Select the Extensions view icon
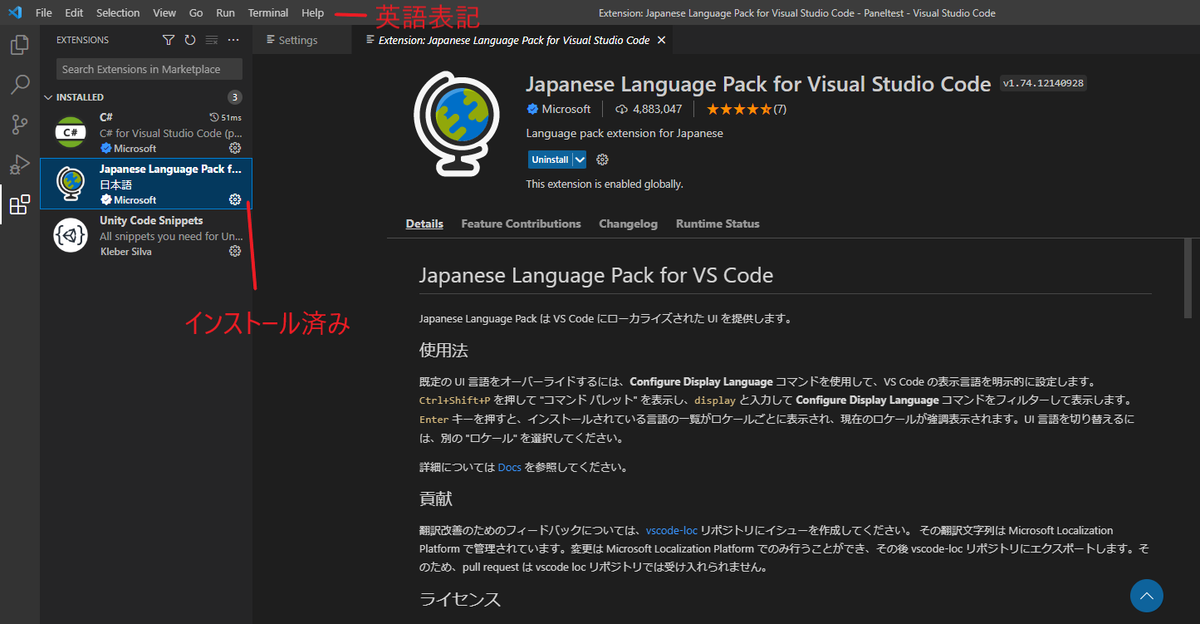 (19, 205)
